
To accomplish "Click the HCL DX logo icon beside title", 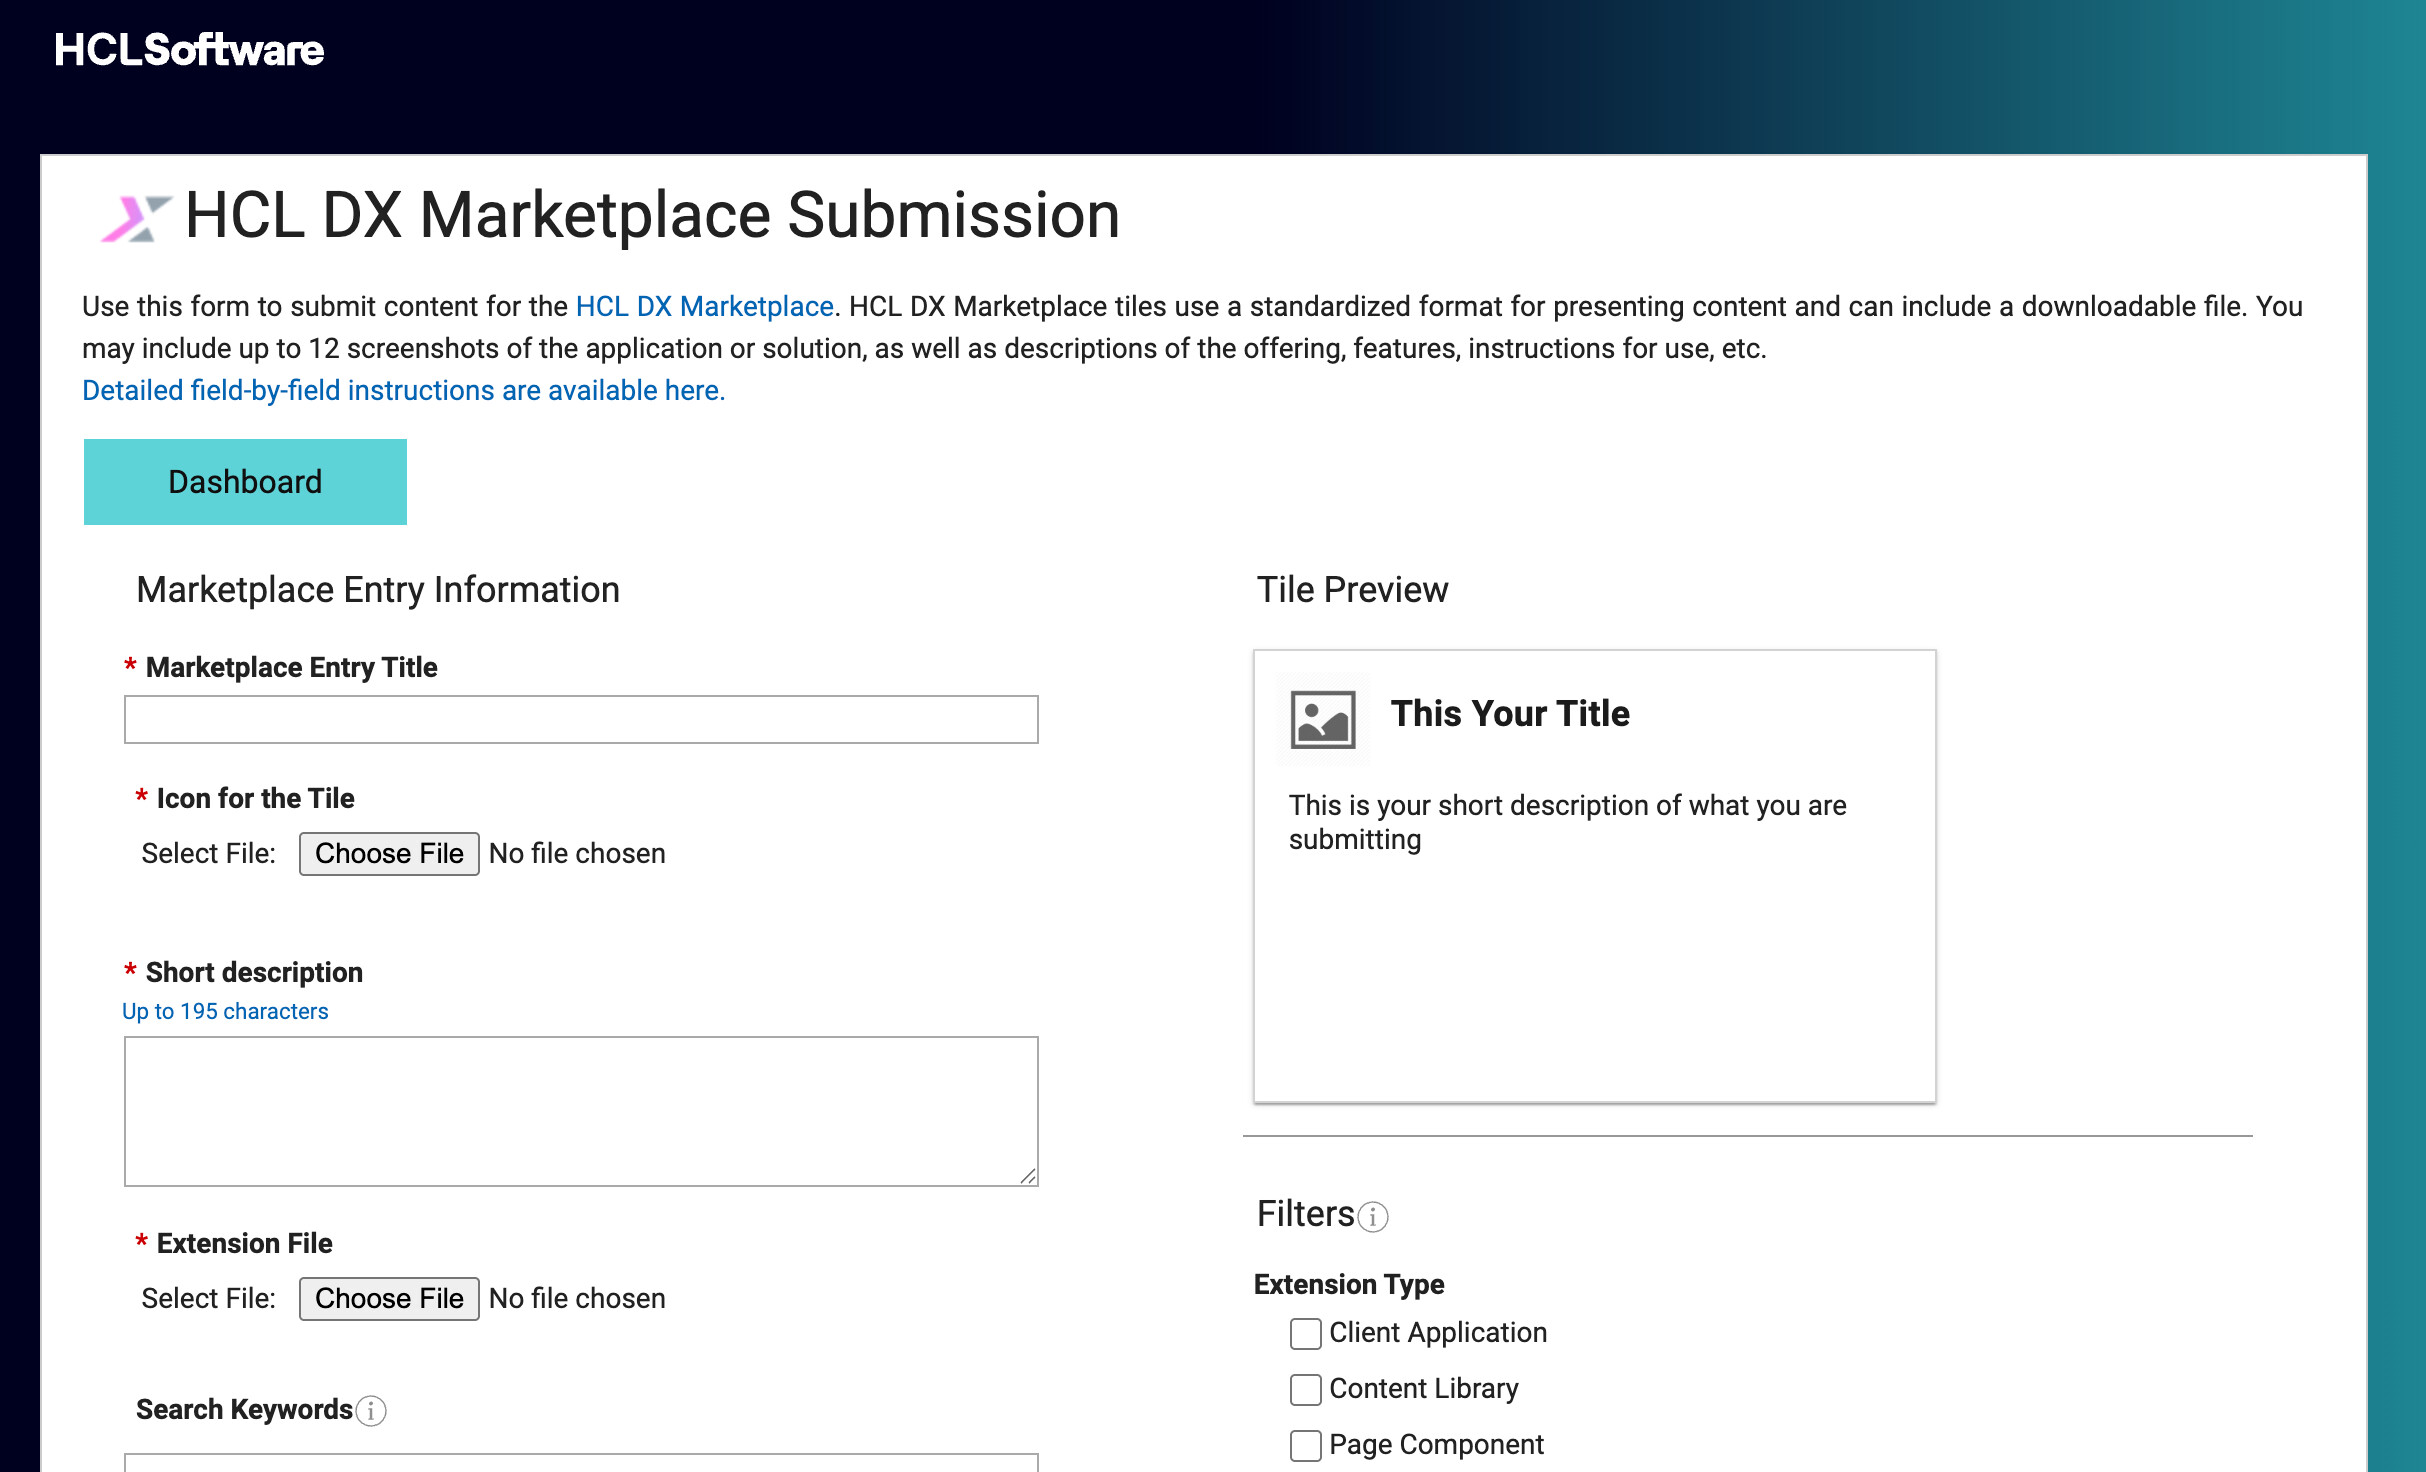I will [x=136, y=218].
